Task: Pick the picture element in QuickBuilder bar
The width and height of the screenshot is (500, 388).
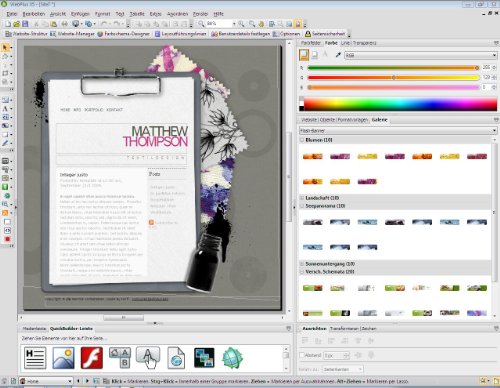Action: coord(63,358)
